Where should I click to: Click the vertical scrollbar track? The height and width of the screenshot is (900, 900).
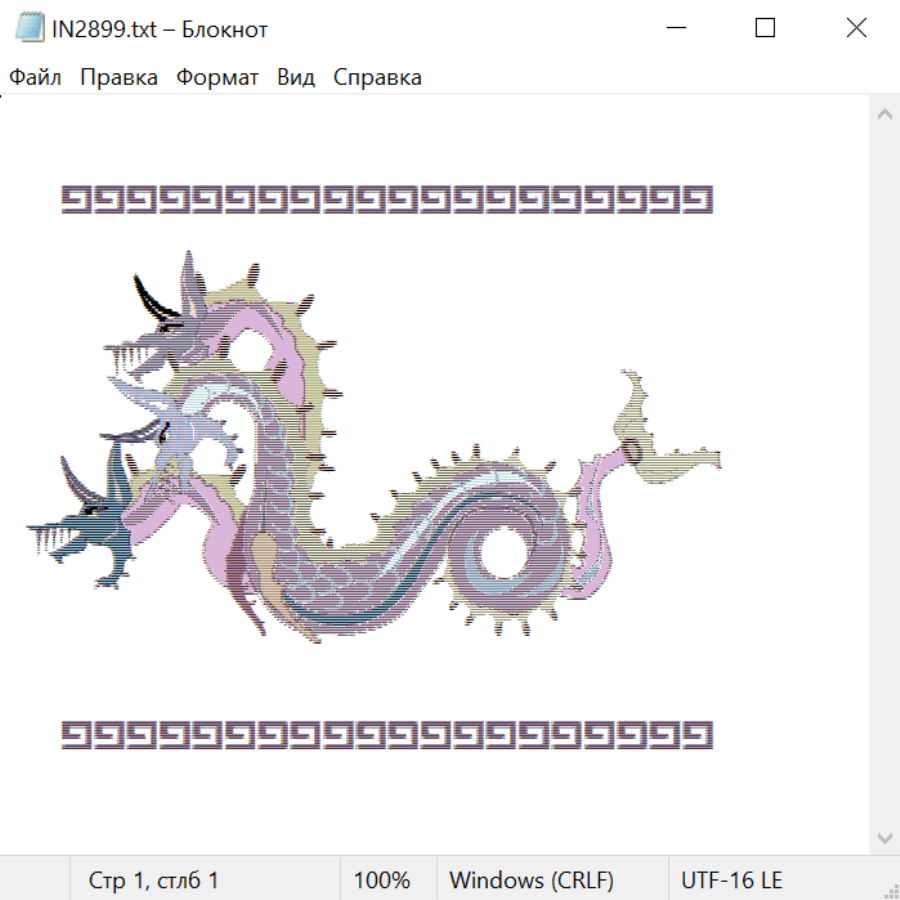pos(884,475)
